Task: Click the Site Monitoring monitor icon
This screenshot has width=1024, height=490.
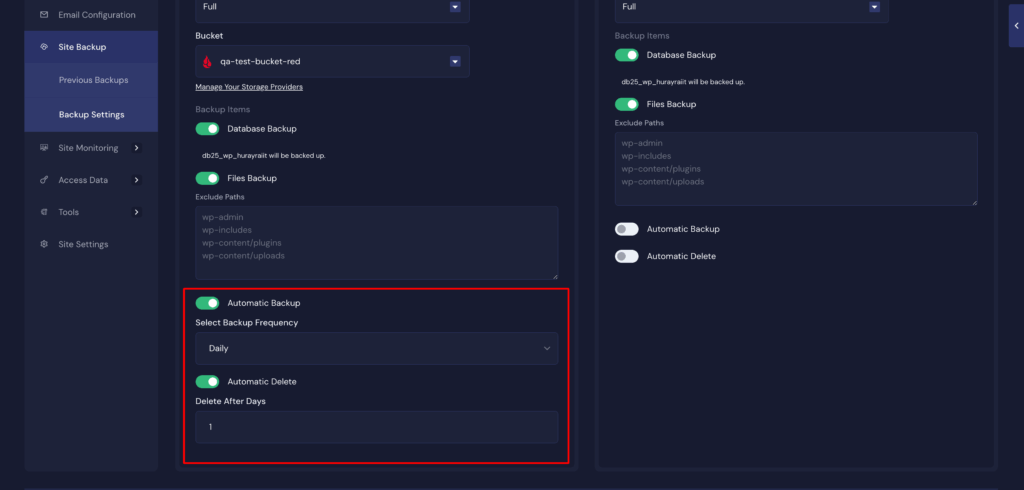Action: pyautogui.click(x=43, y=148)
